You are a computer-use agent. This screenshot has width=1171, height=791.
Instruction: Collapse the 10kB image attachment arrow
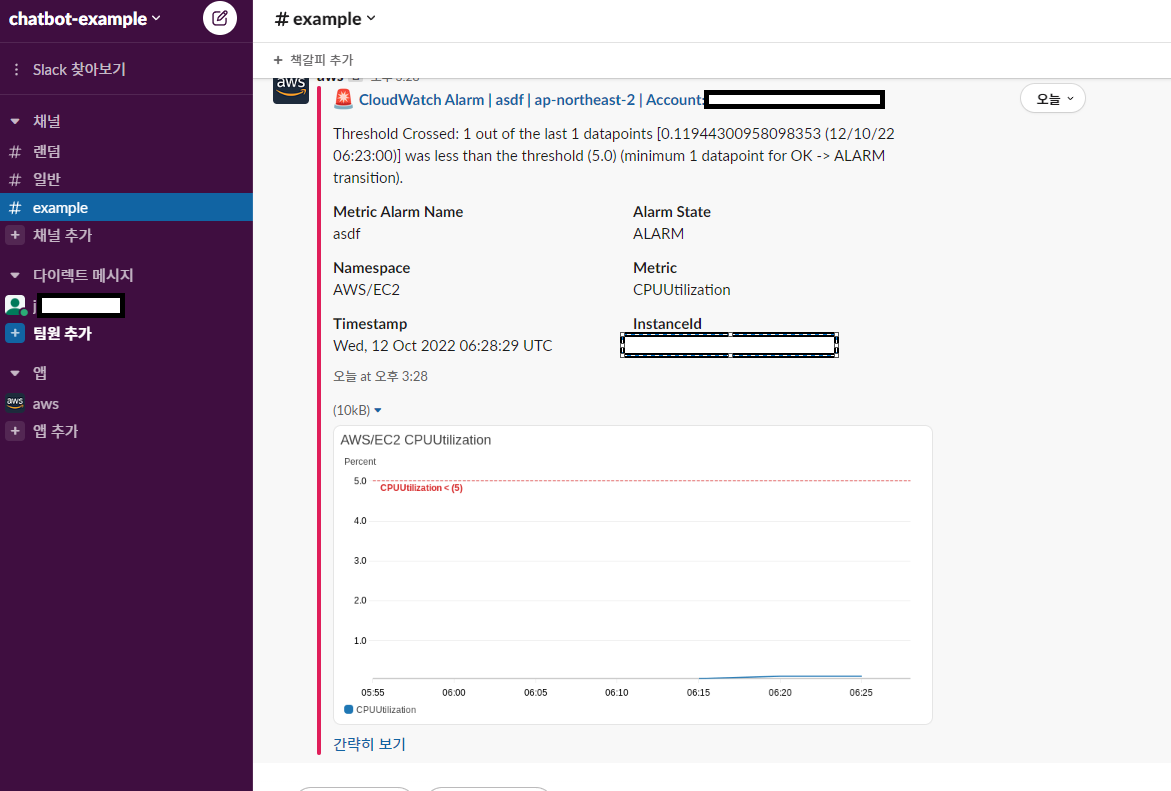point(378,410)
